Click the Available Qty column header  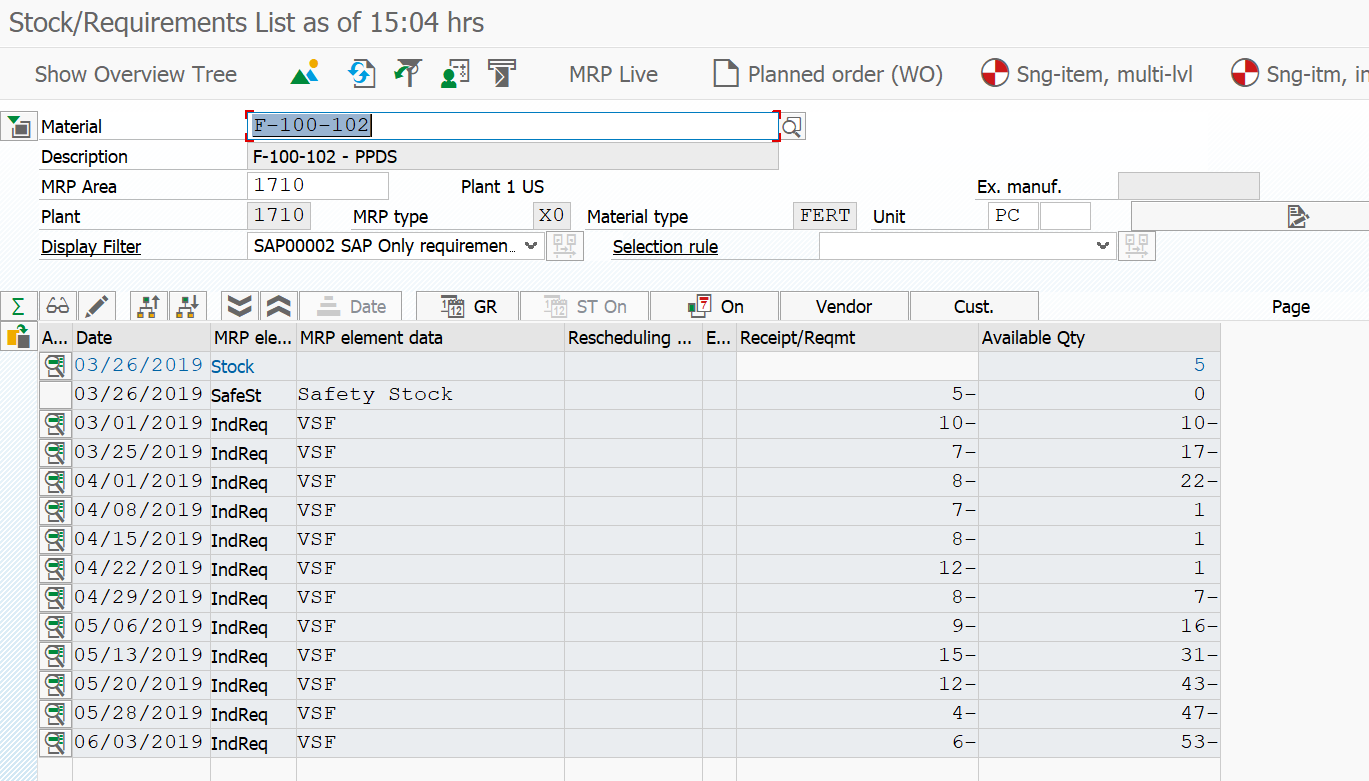click(1099, 338)
